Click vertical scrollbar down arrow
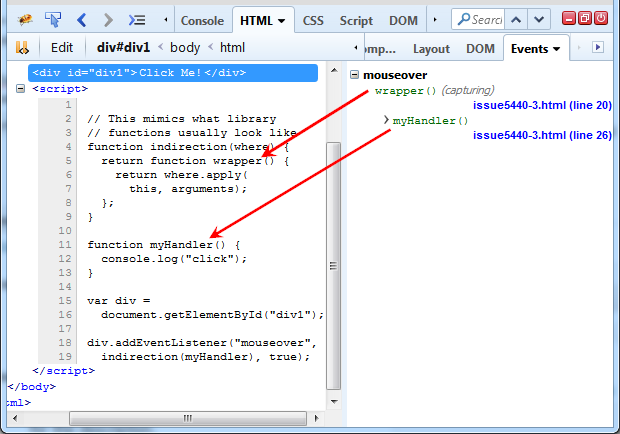This screenshot has height=434, width=620. [x=334, y=402]
